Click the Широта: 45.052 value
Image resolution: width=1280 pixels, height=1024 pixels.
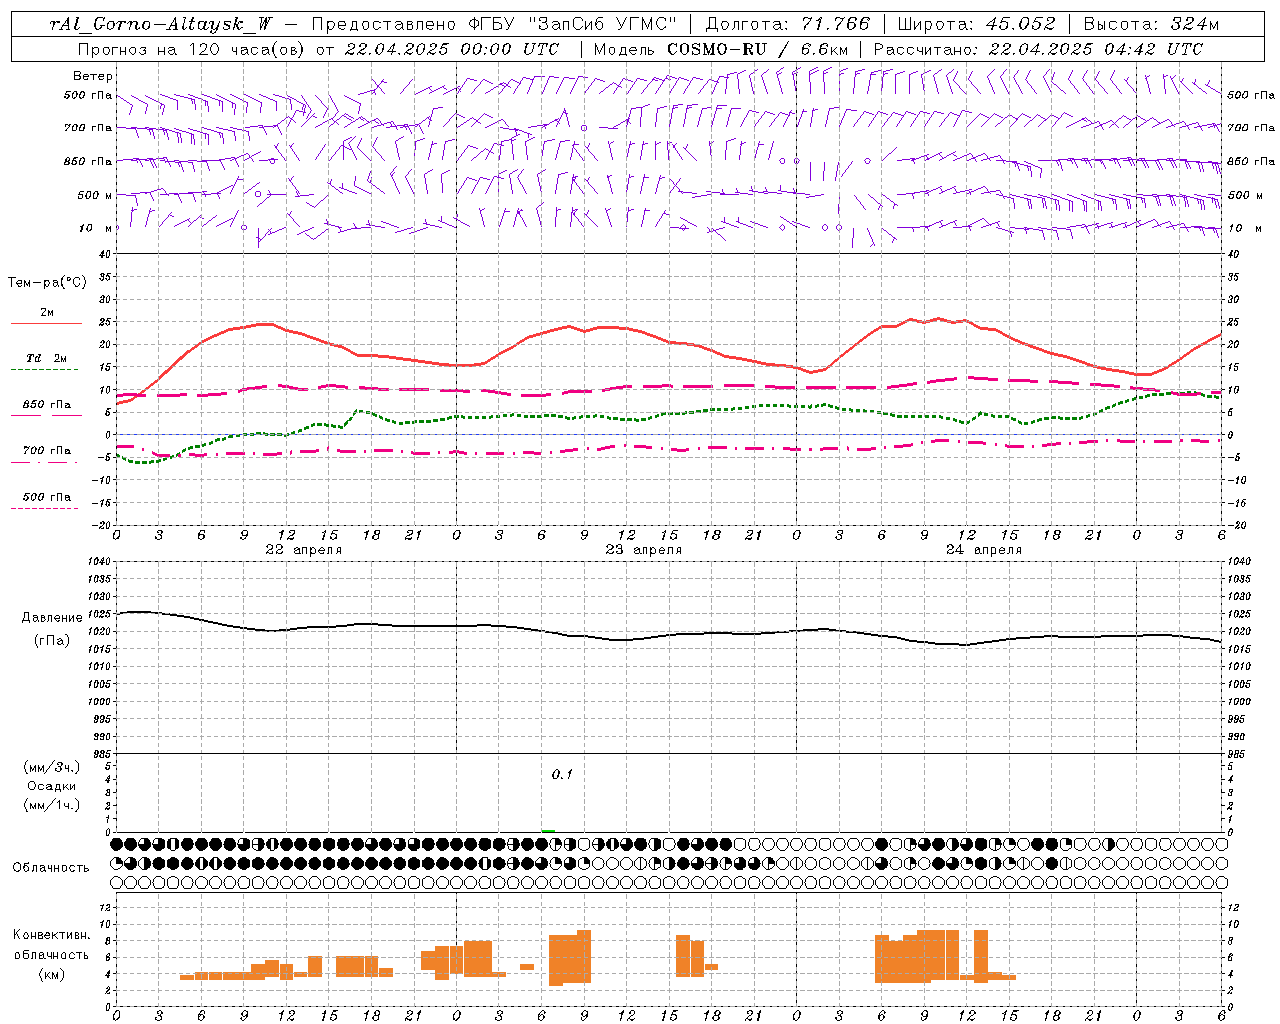976,24
